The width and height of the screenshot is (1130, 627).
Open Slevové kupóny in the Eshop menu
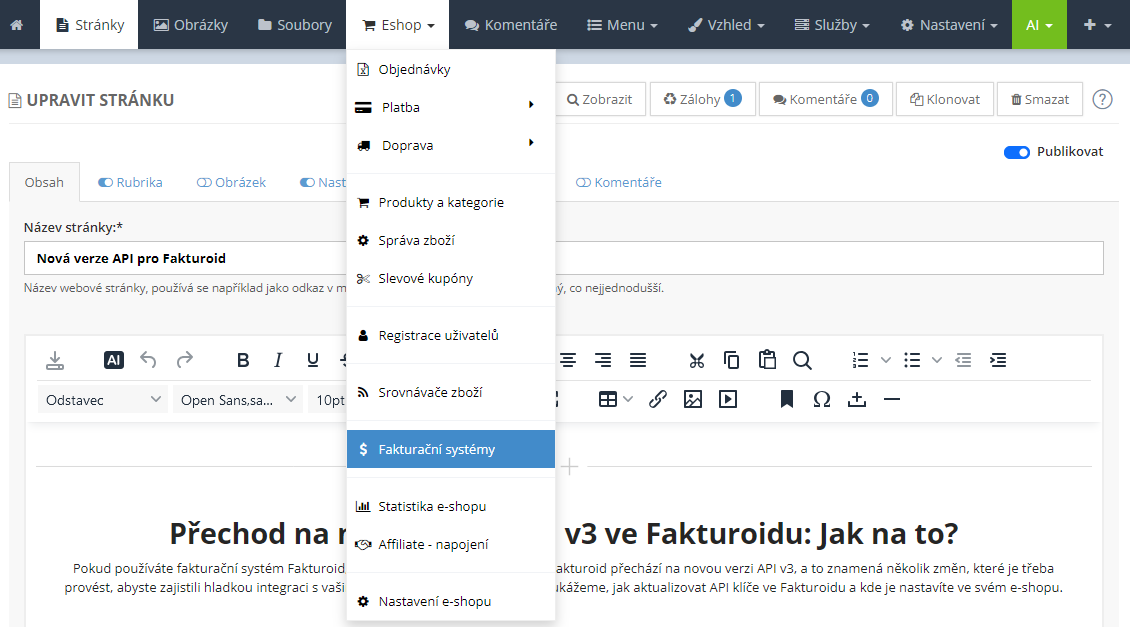click(x=425, y=278)
